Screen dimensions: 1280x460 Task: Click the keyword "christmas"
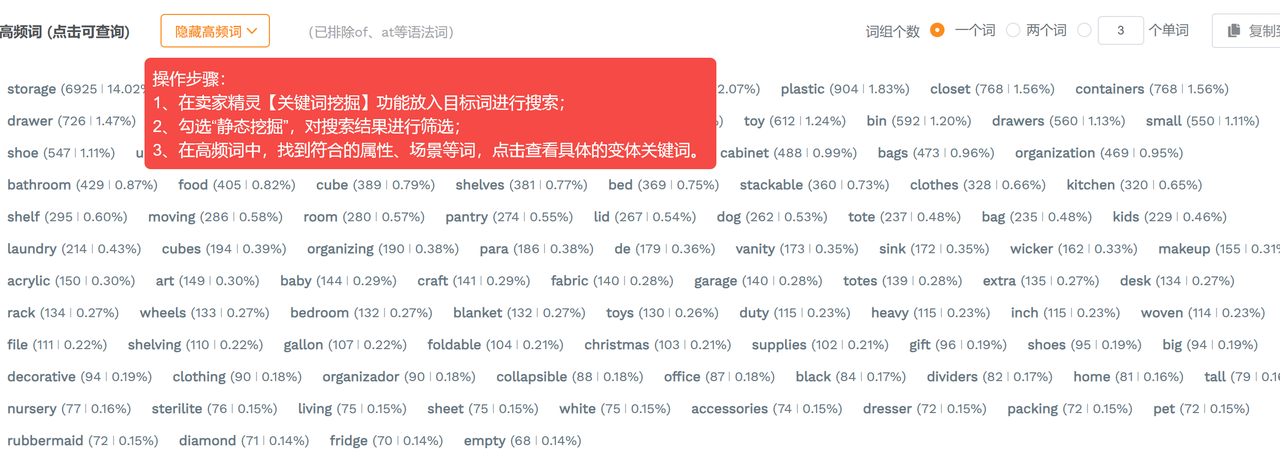click(617, 345)
